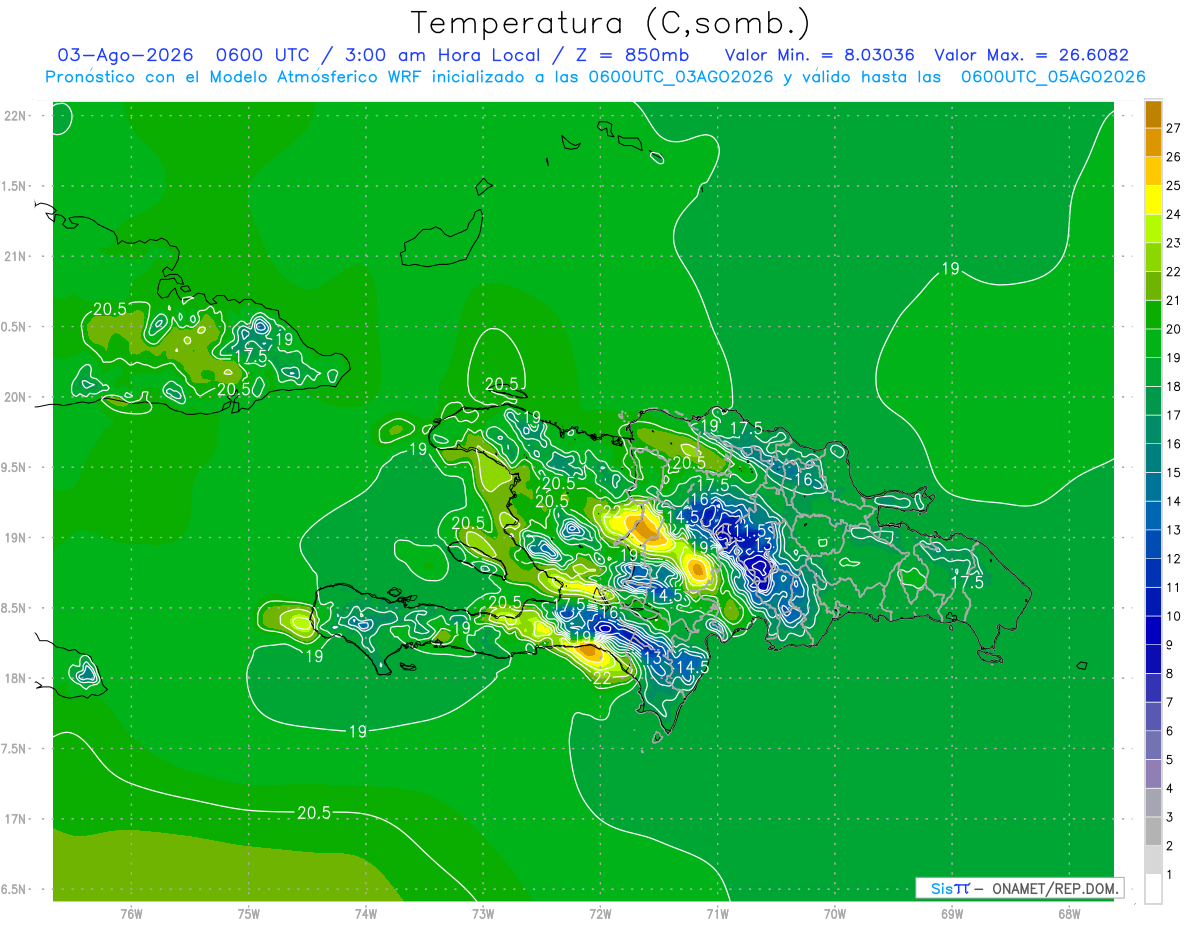The height and width of the screenshot is (927, 1200).
Task: Click the '22N' latitude label
Action: coord(15,116)
